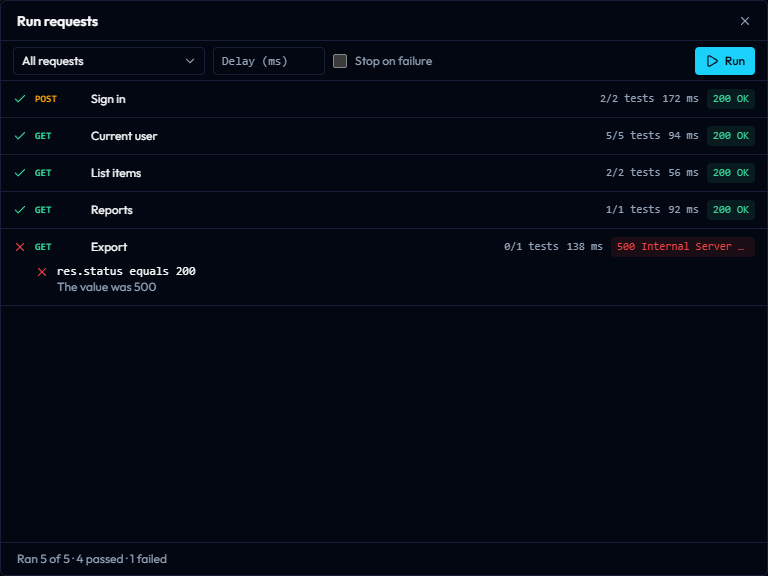Click the red X beside res.status equals 200

(42, 272)
